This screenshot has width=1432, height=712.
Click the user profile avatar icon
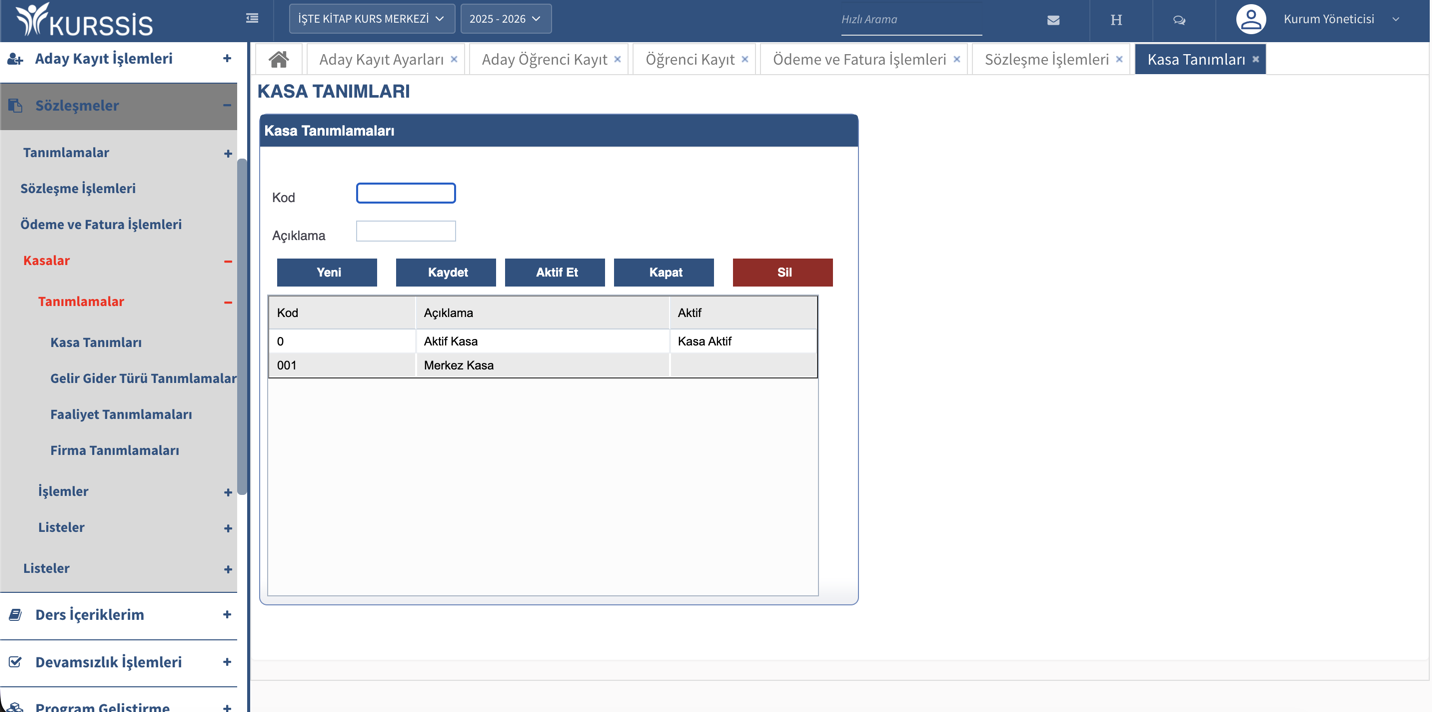tap(1250, 19)
